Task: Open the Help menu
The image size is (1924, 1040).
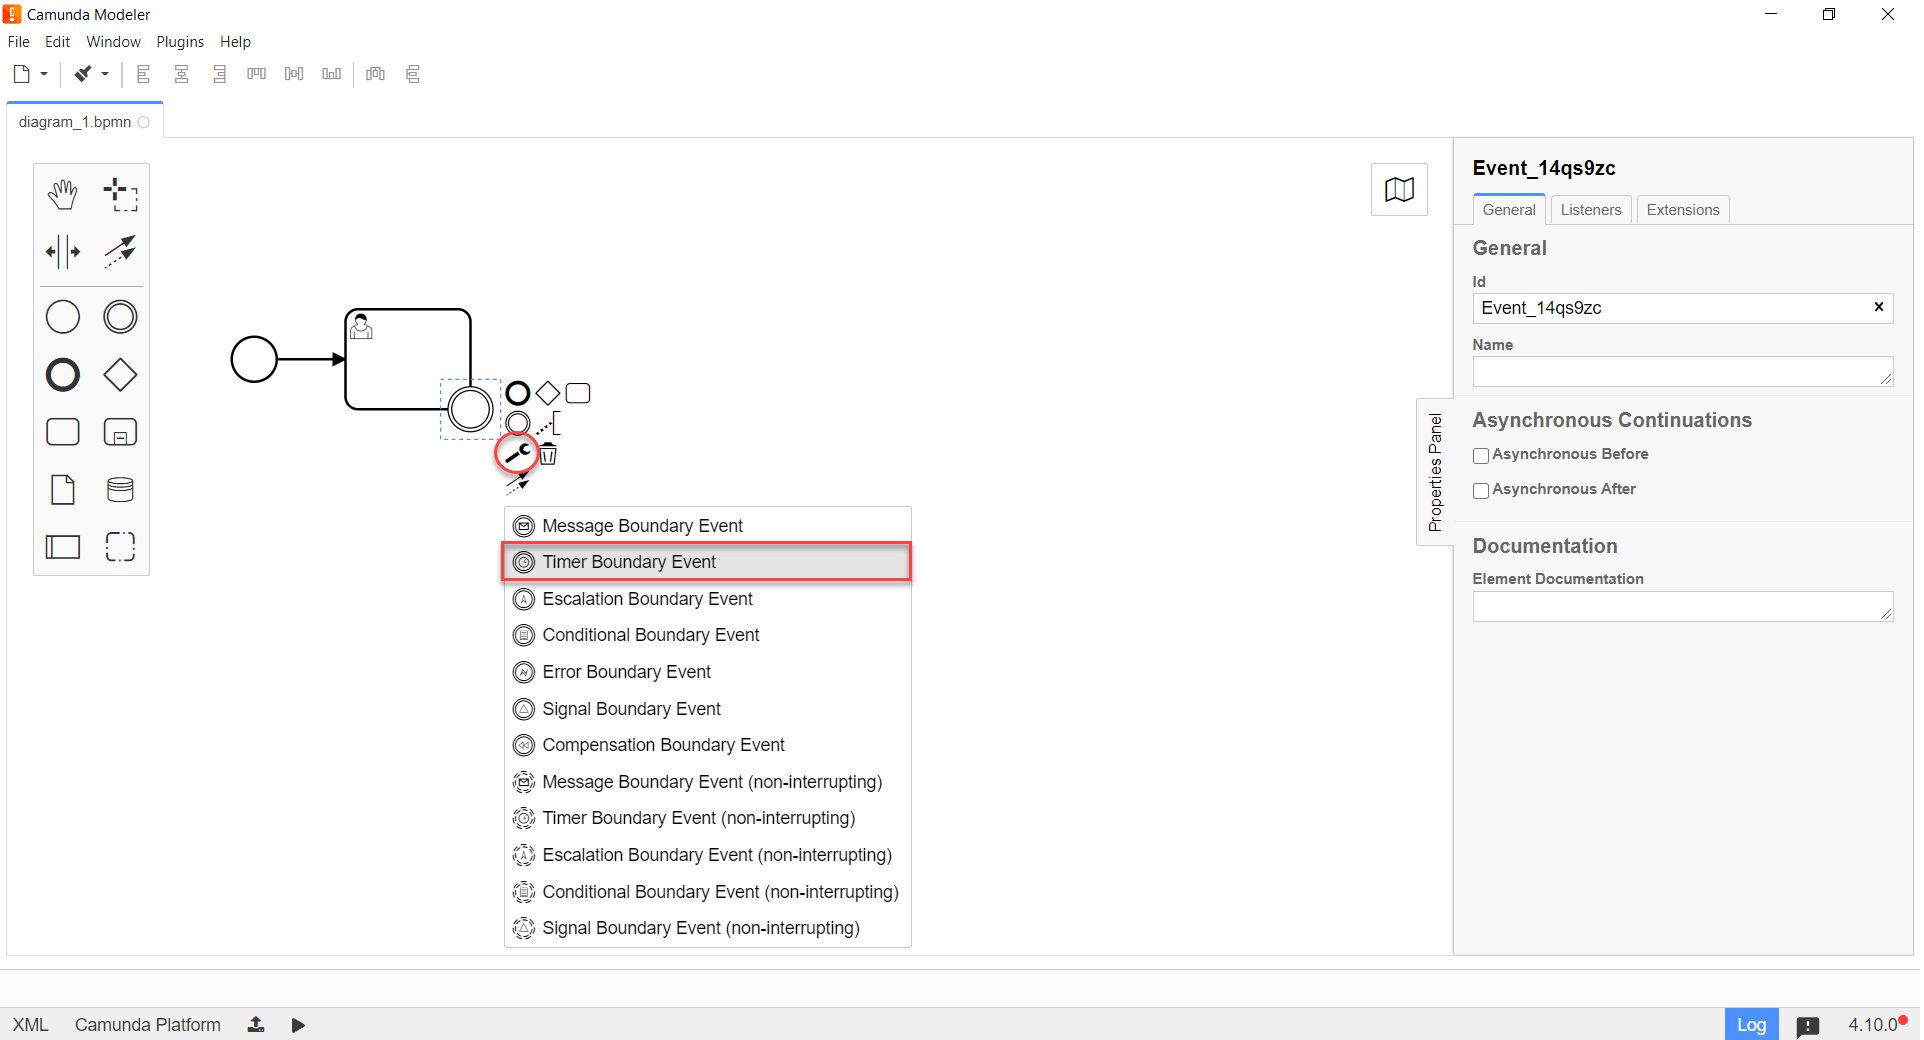Action: click(x=236, y=42)
